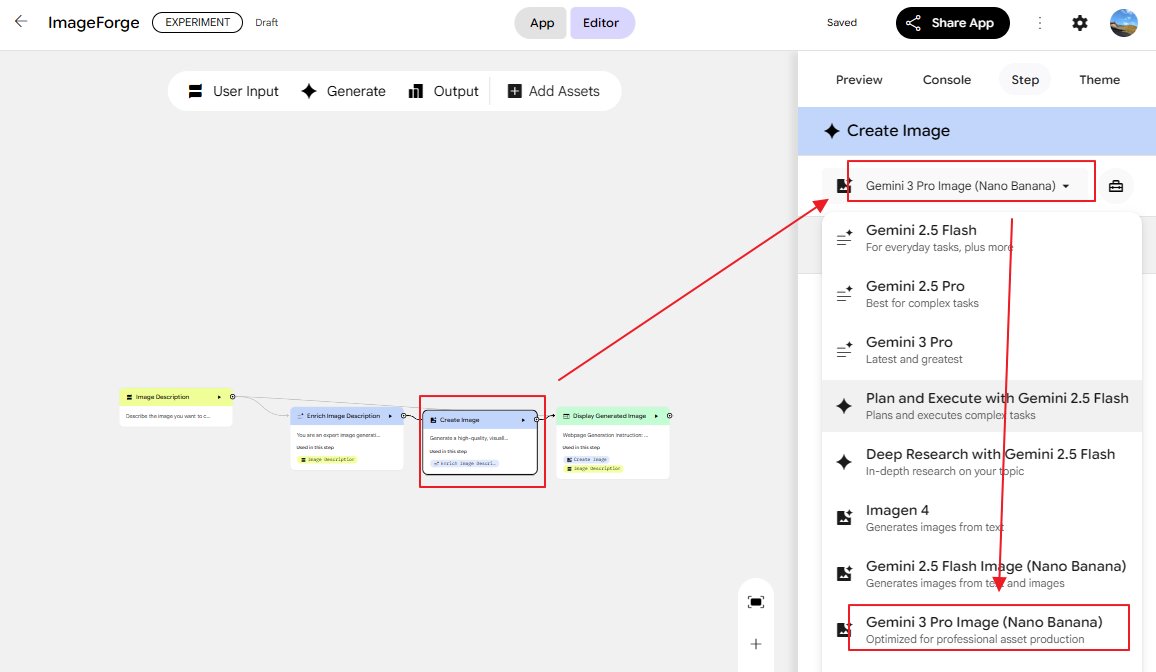
Task: Click the Saved status text
Action: 842,23
